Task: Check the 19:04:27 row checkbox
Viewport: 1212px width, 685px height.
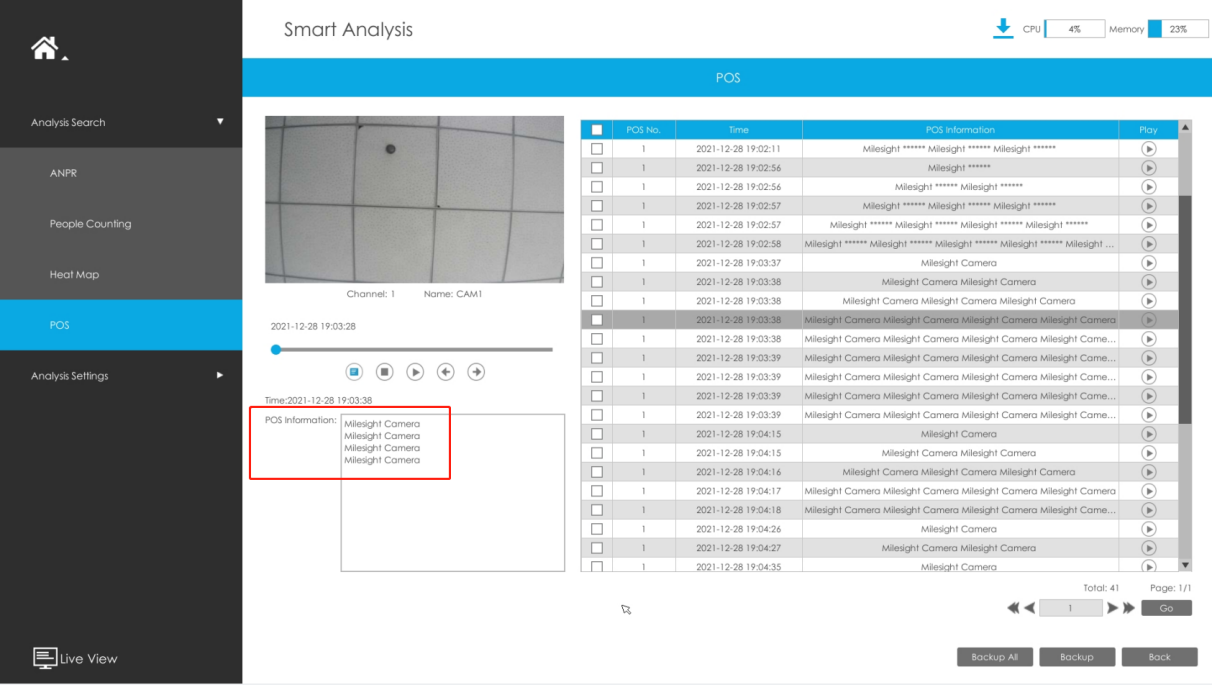Action: point(597,548)
